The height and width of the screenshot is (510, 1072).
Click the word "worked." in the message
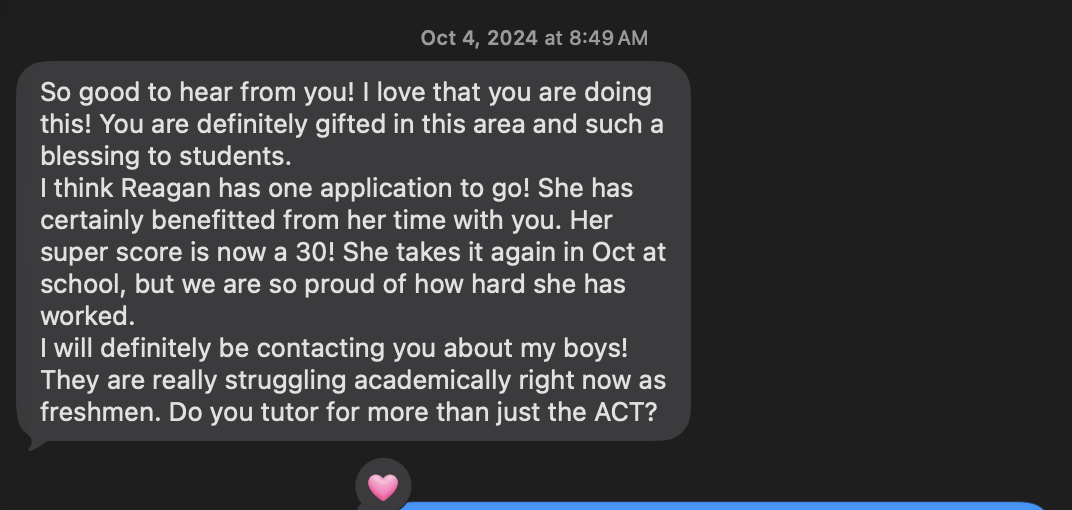(x=86, y=316)
